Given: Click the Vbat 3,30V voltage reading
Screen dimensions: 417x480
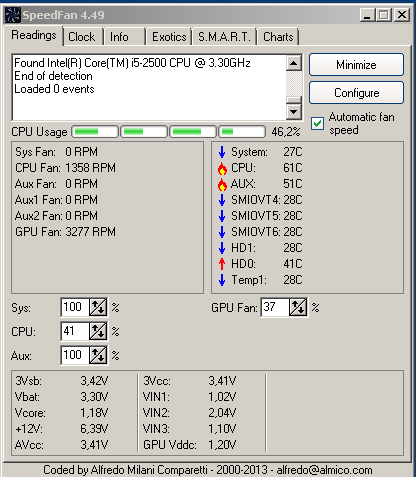Looking at the screenshot, I should [61, 397].
